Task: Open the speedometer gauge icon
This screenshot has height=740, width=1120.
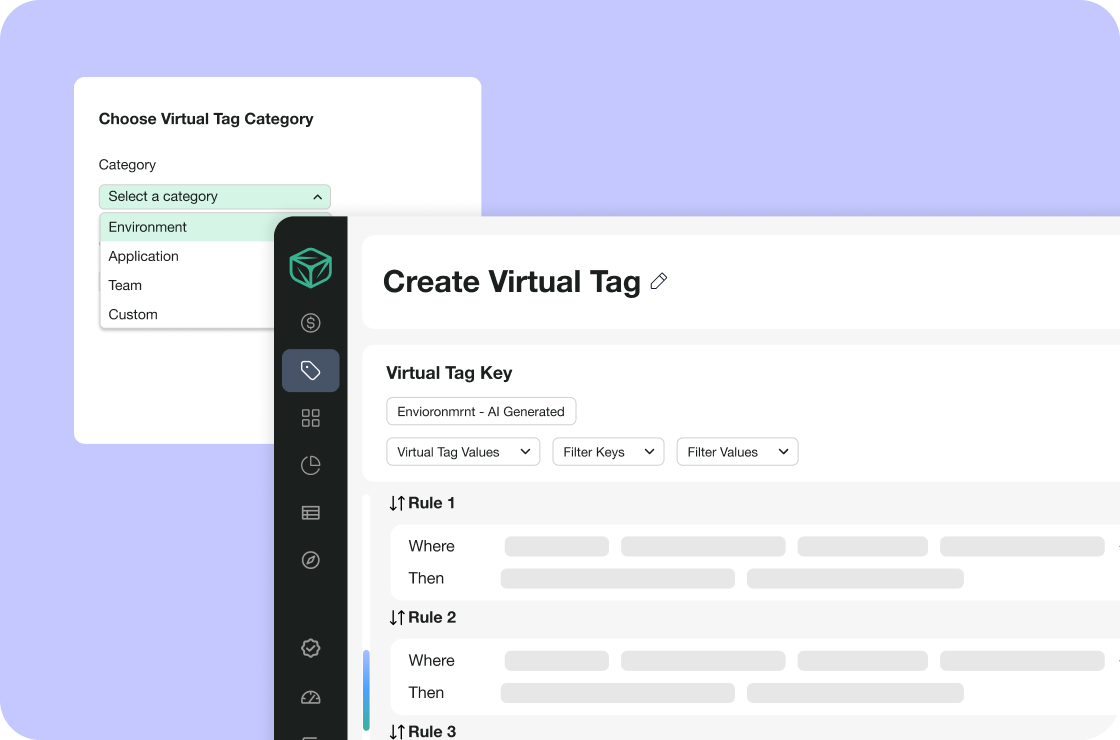Action: [x=310, y=698]
